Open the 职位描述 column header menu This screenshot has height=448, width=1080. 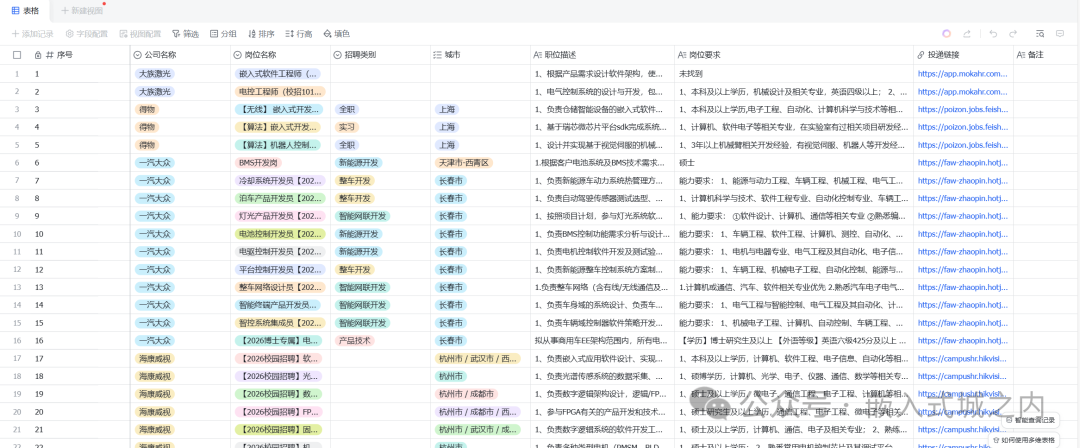602,55
